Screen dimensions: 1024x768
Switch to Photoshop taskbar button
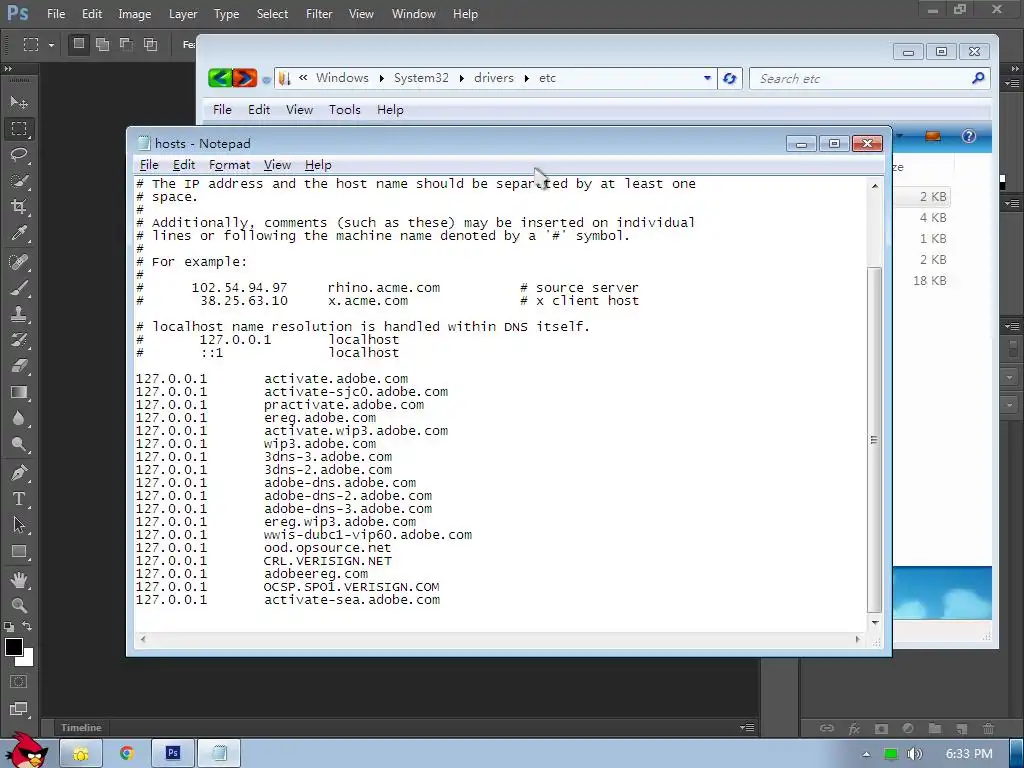click(x=173, y=754)
